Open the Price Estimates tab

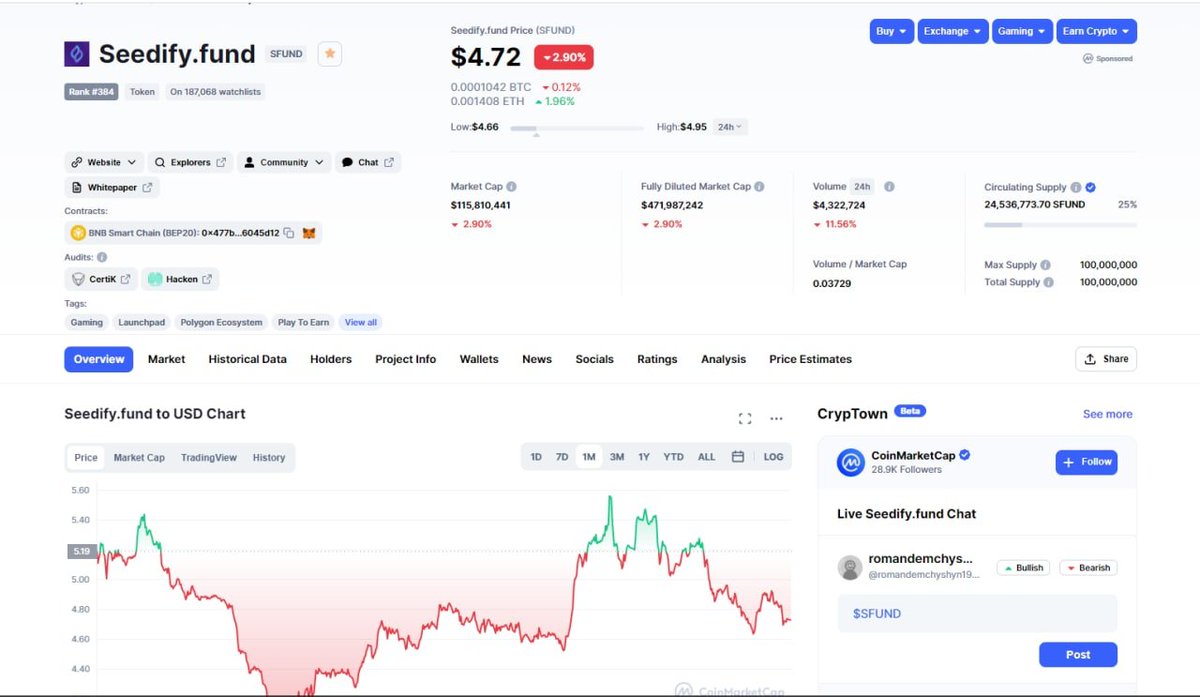point(810,359)
